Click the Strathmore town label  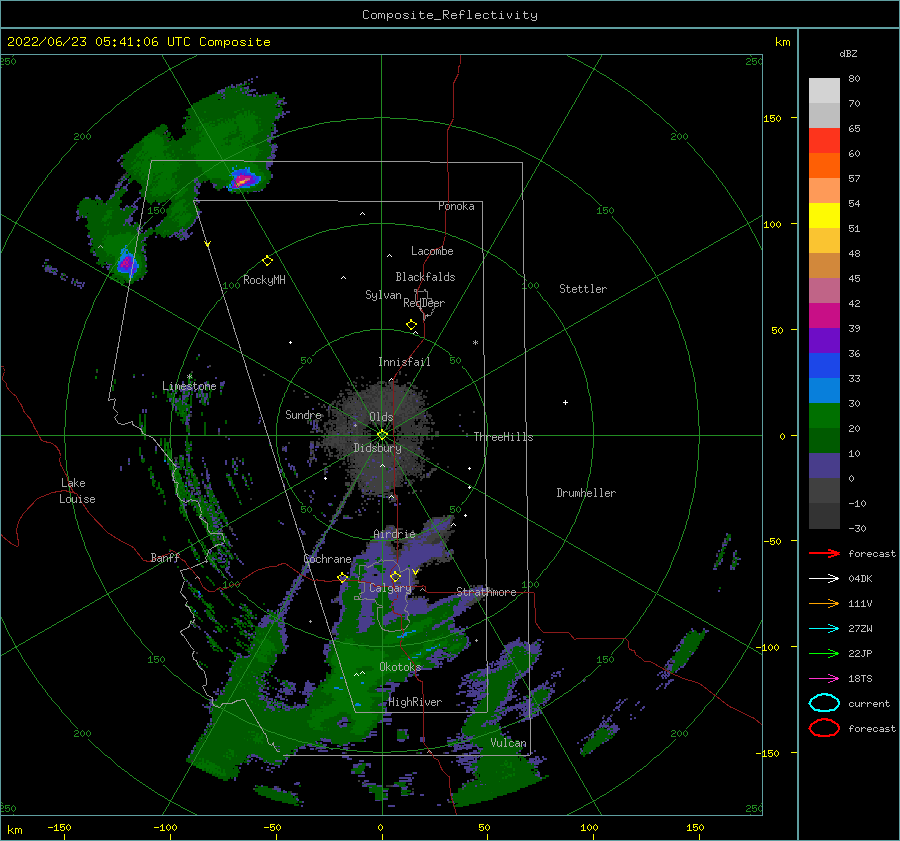[486, 592]
